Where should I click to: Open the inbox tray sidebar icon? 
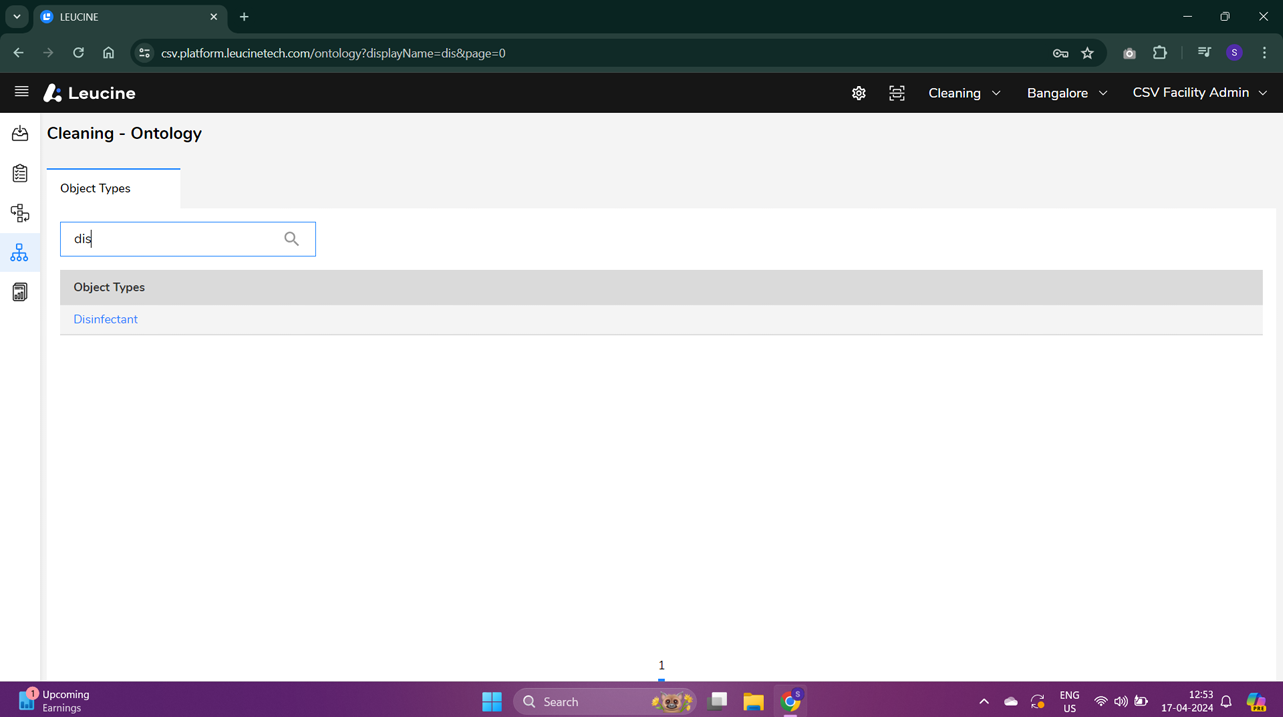pyautogui.click(x=20, y=133)
